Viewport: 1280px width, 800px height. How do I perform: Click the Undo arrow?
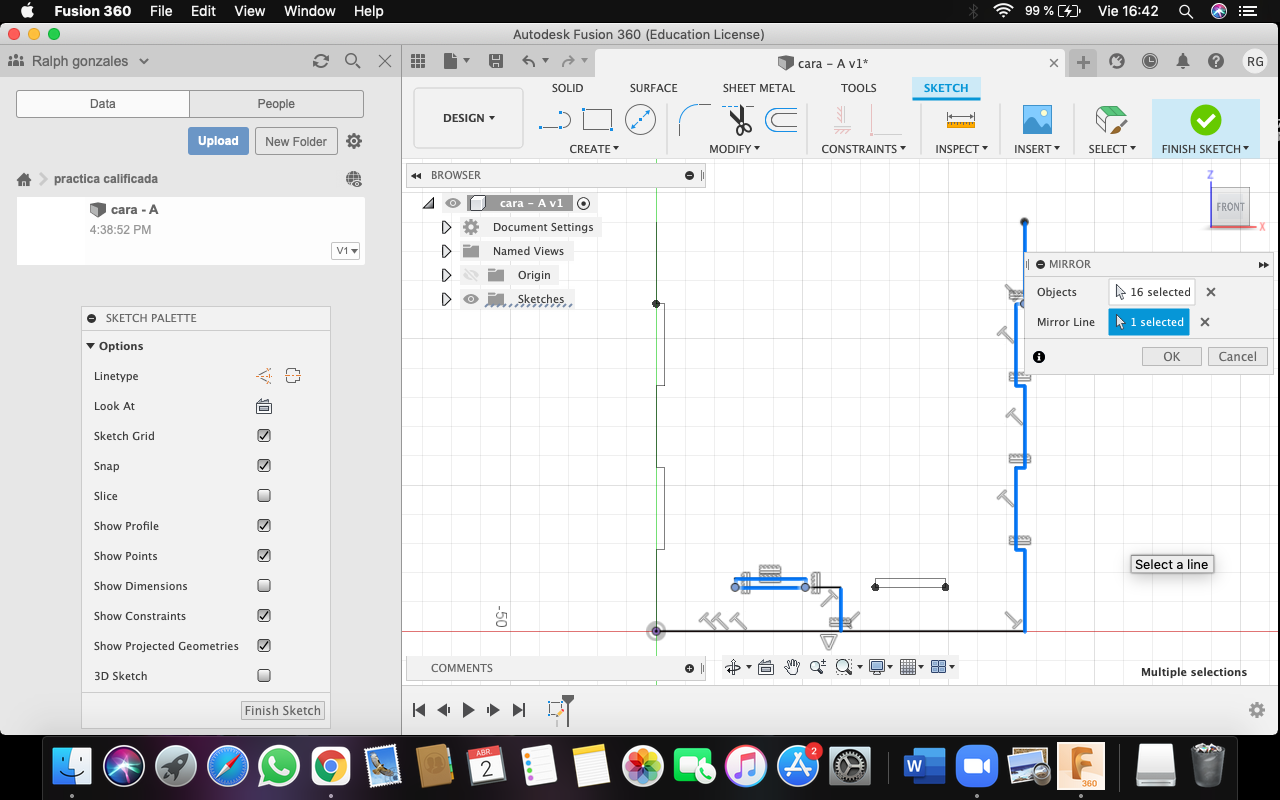(529, 61)
